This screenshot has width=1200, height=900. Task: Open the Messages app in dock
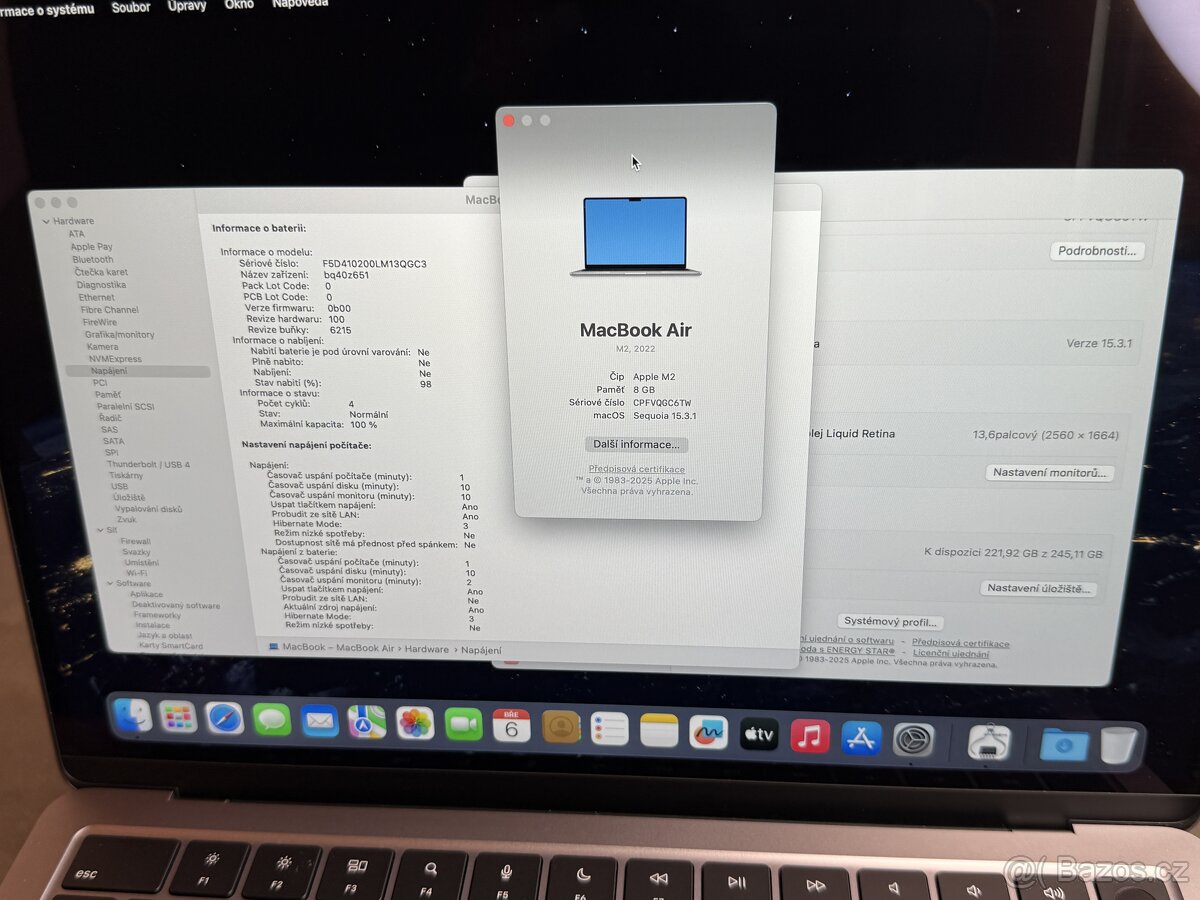coord(272,719)
